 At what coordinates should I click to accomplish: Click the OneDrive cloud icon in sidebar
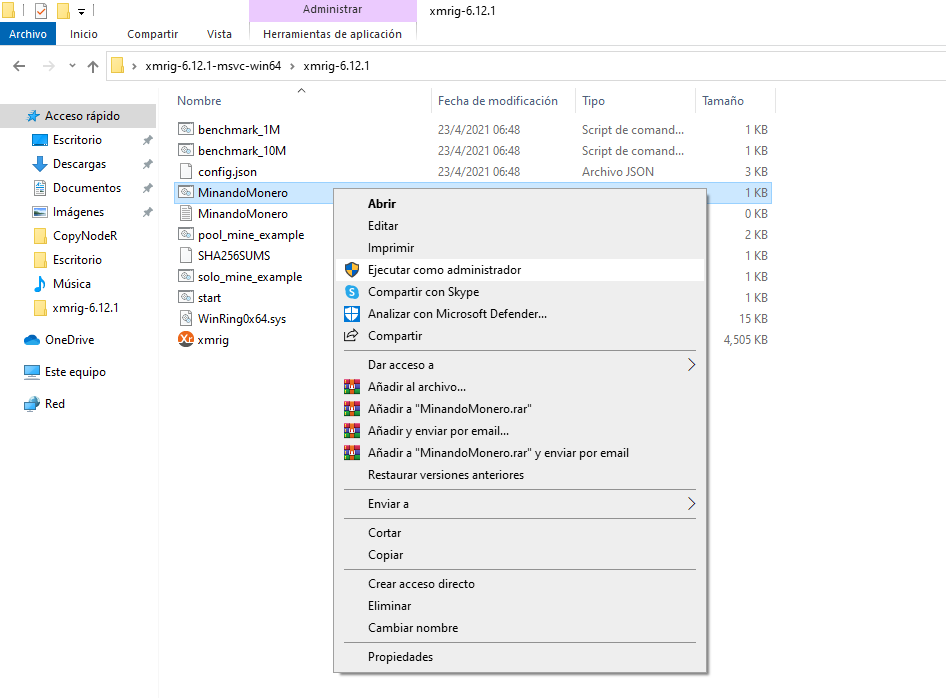pyautogui.click(x=32, y=340)
